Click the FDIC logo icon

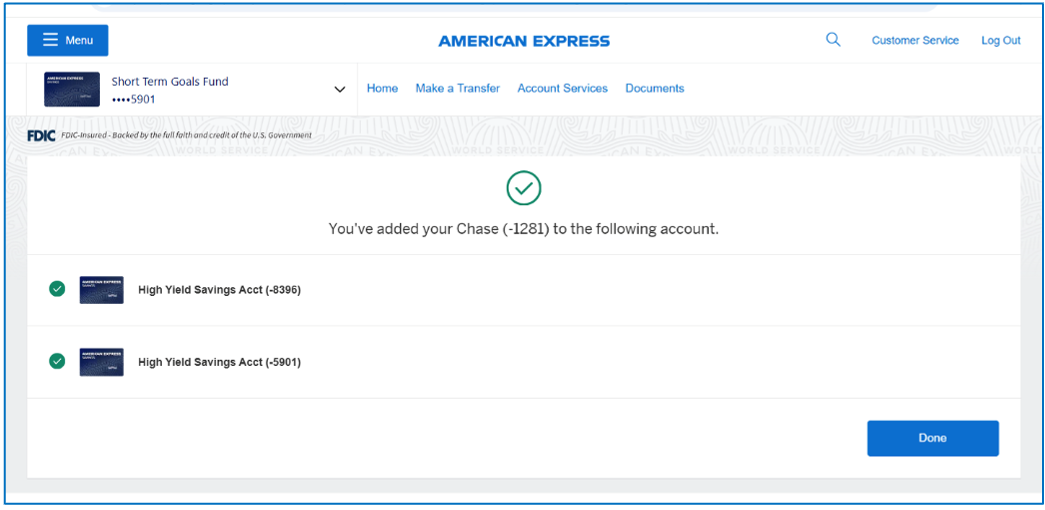tap(41, 135)
